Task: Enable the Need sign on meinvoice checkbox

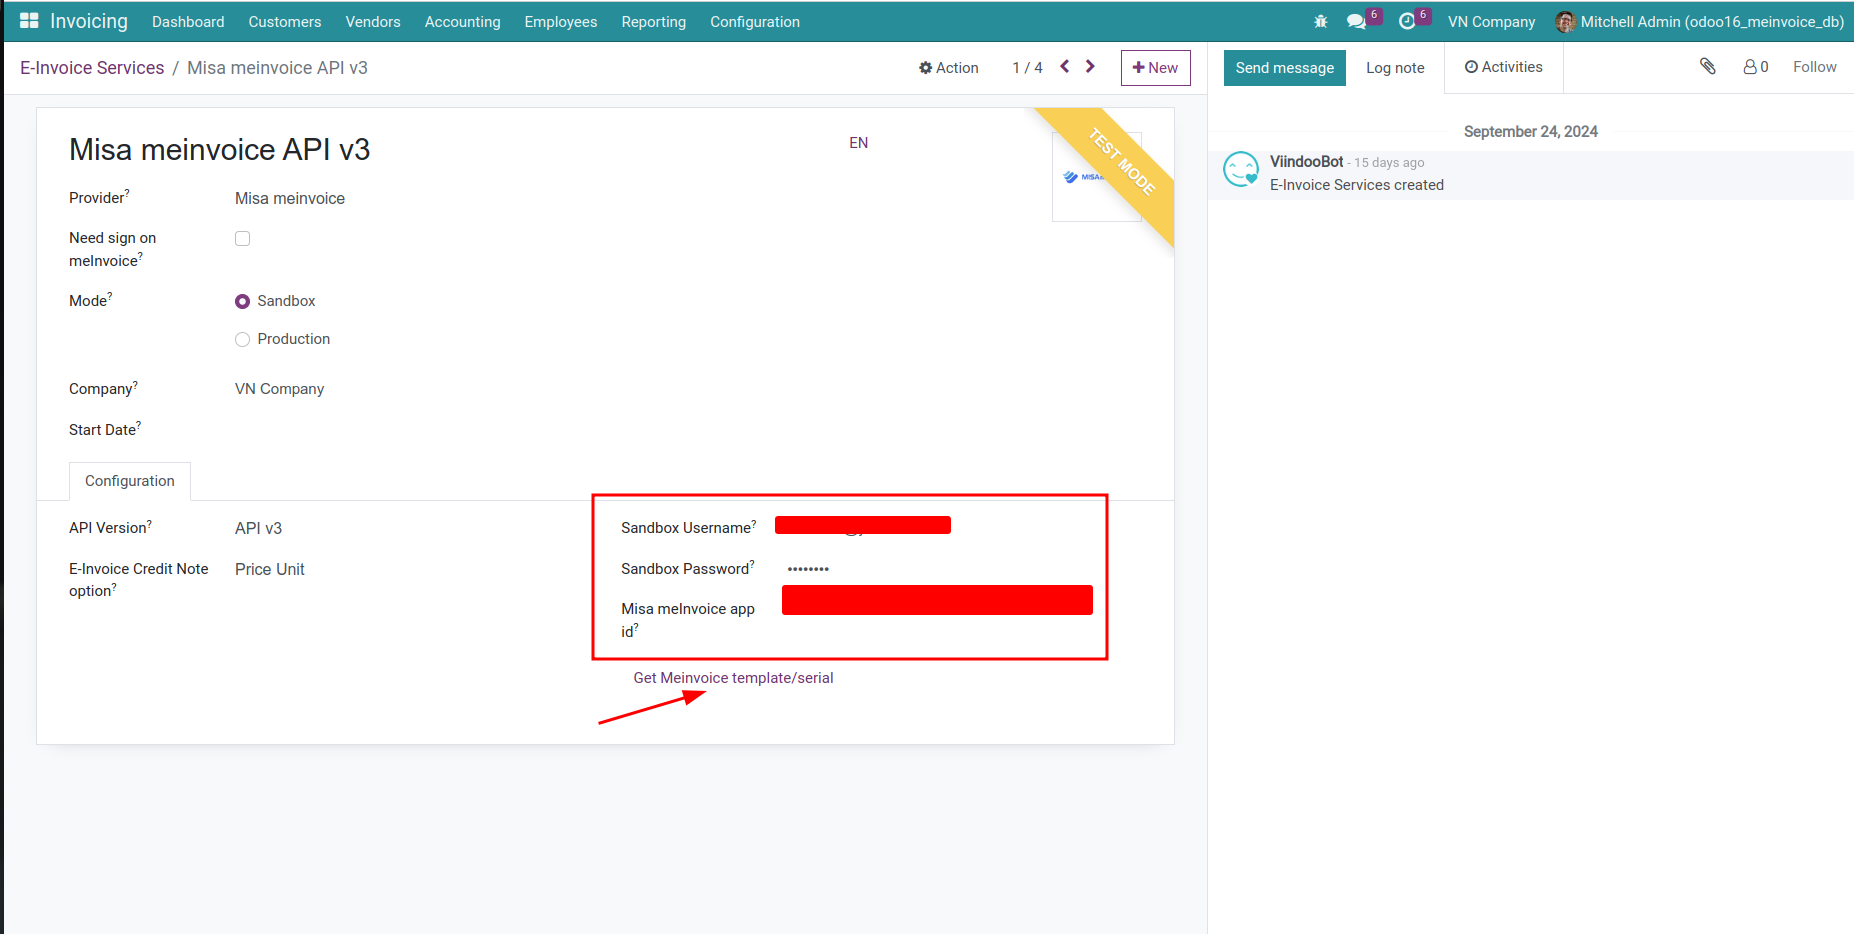Action: pos(242,238)
